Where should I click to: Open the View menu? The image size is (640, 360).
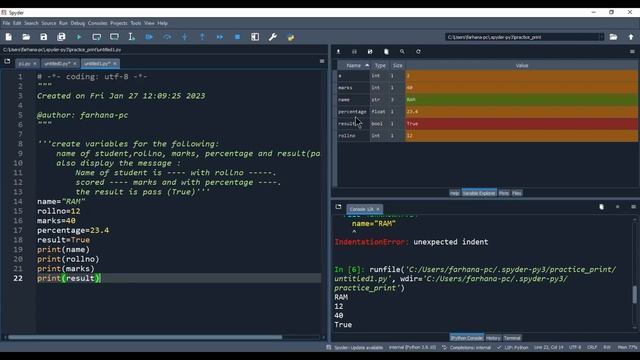coord(149,23)
